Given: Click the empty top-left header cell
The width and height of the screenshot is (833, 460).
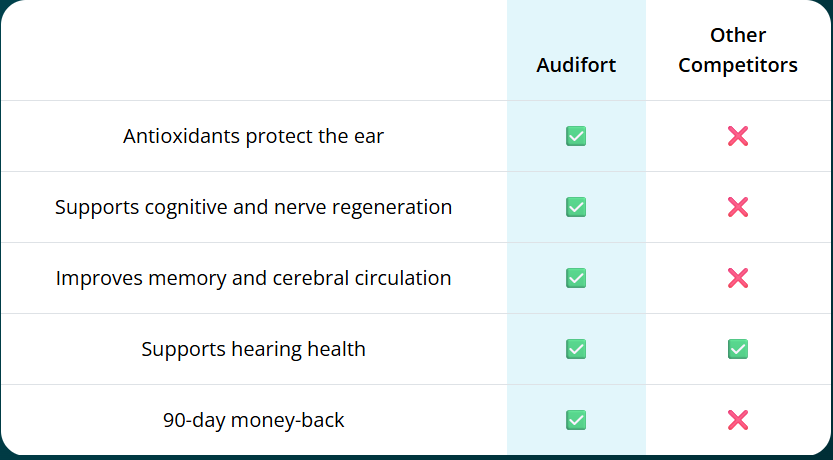Looking at the screenshot, I should 253,50.
